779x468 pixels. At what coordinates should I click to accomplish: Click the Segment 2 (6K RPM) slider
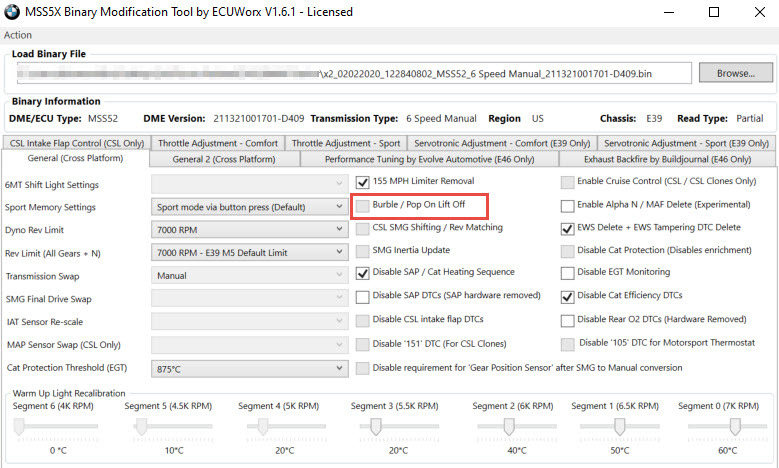click(x=508, y=427)
